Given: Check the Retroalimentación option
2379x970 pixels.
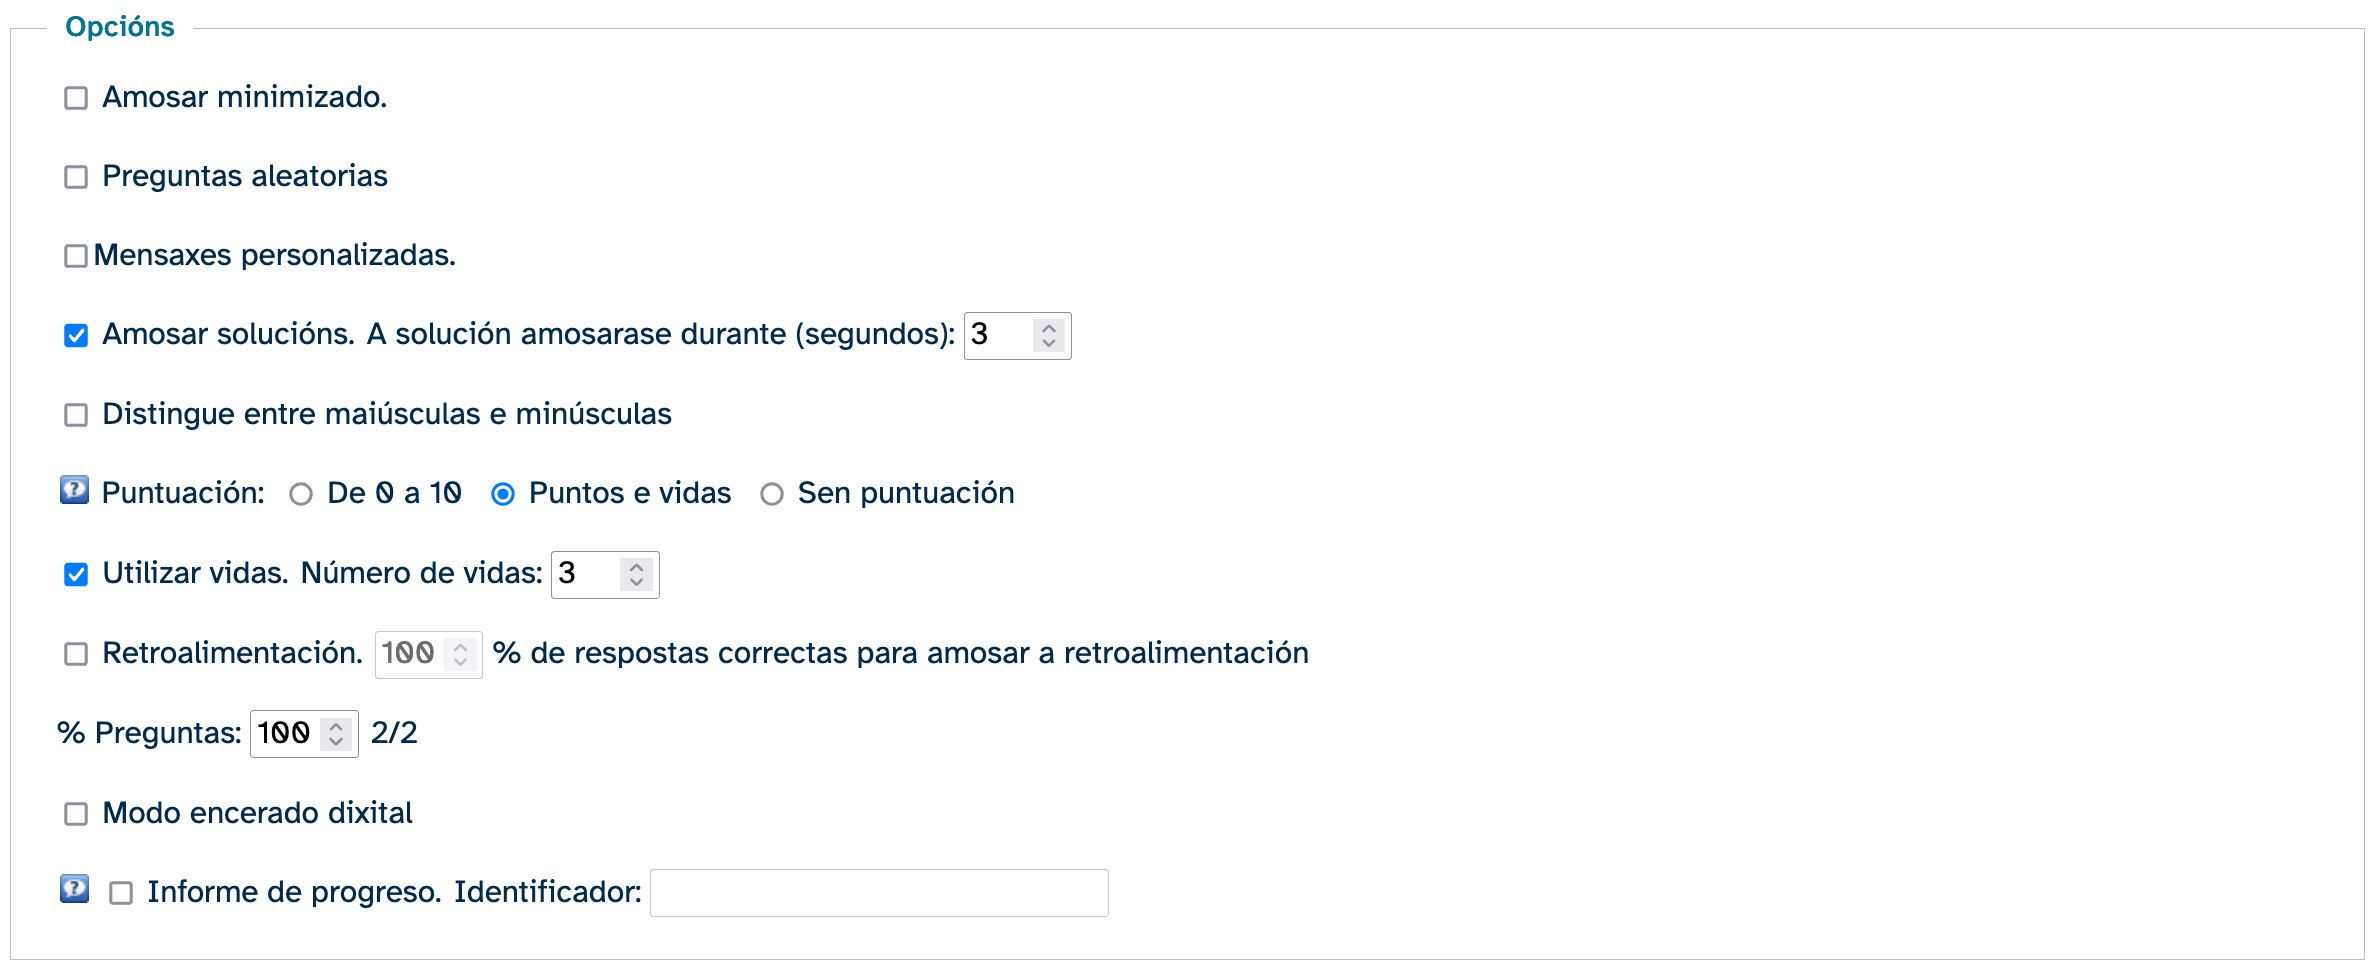Looking at the screenshot, I should point(74,652).
